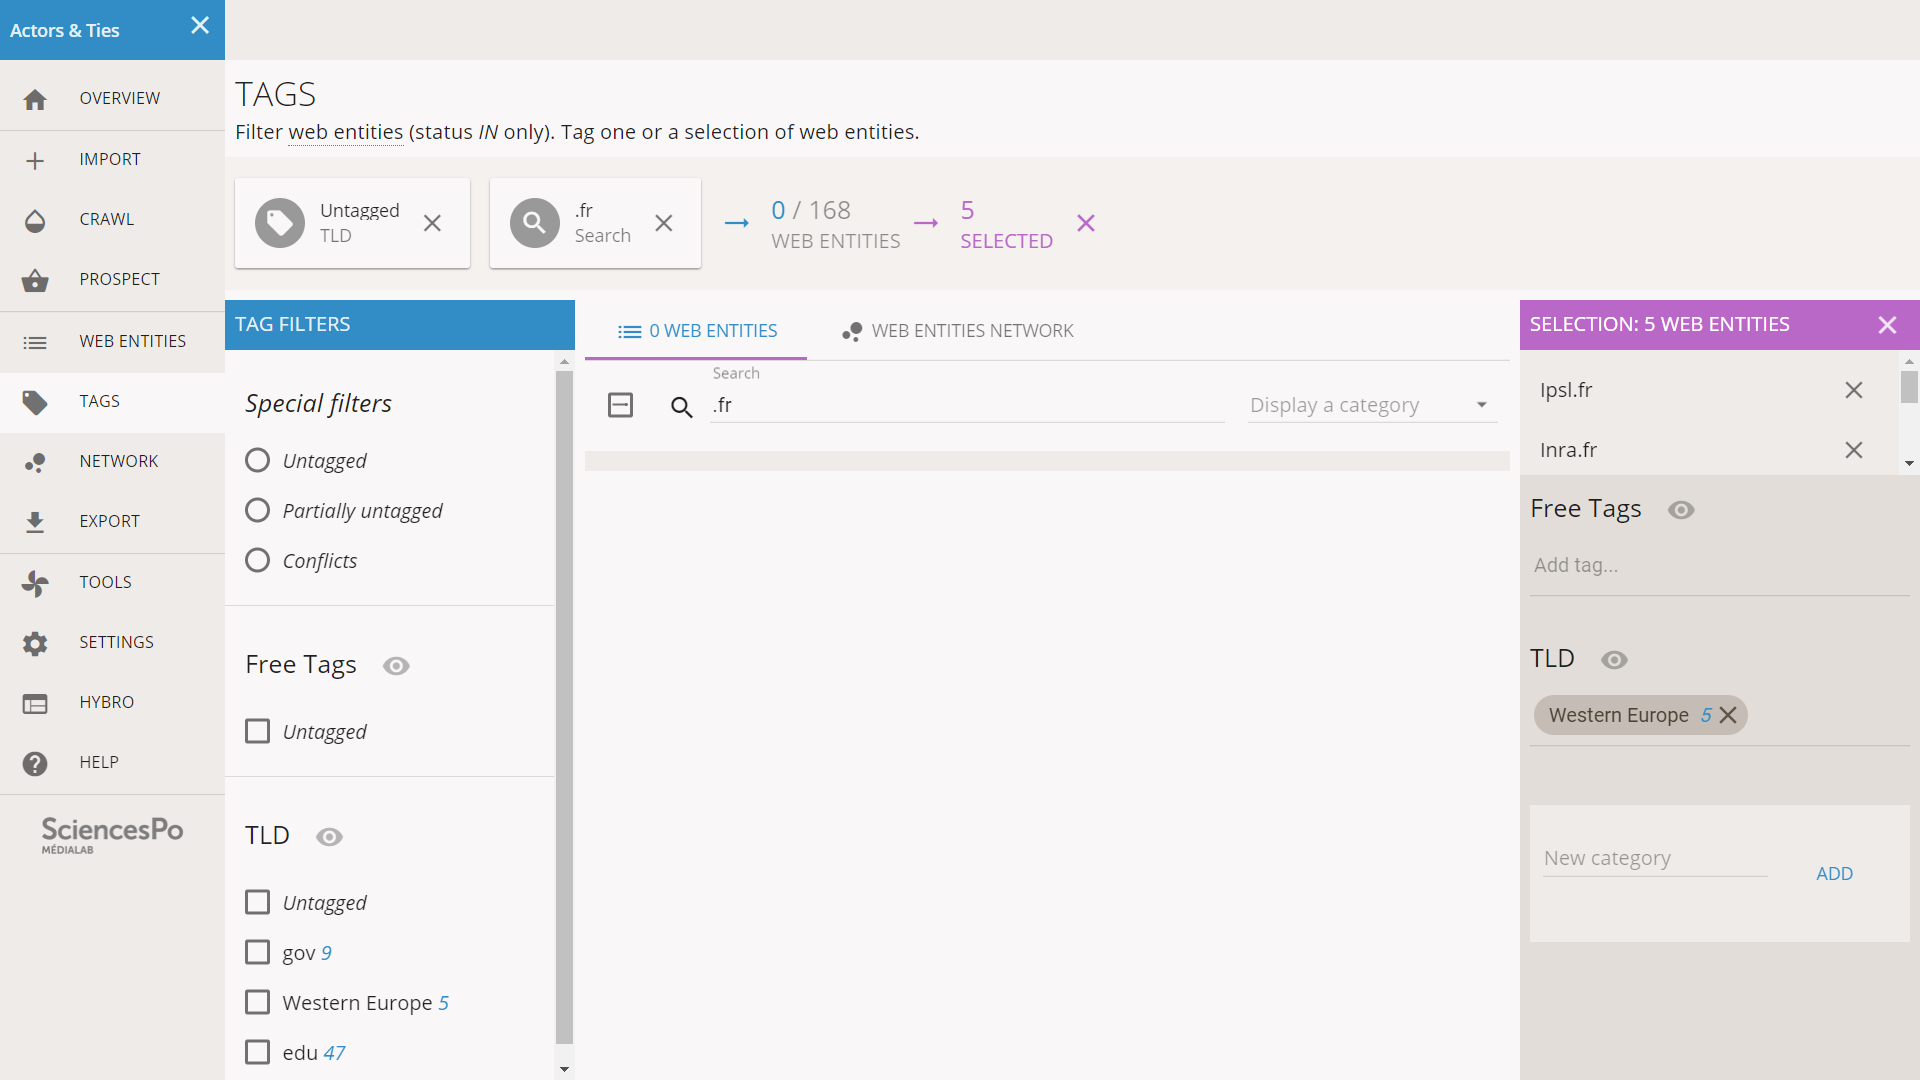
Task: Remove Western Europe tag from selection
Action: point(1729,715)
